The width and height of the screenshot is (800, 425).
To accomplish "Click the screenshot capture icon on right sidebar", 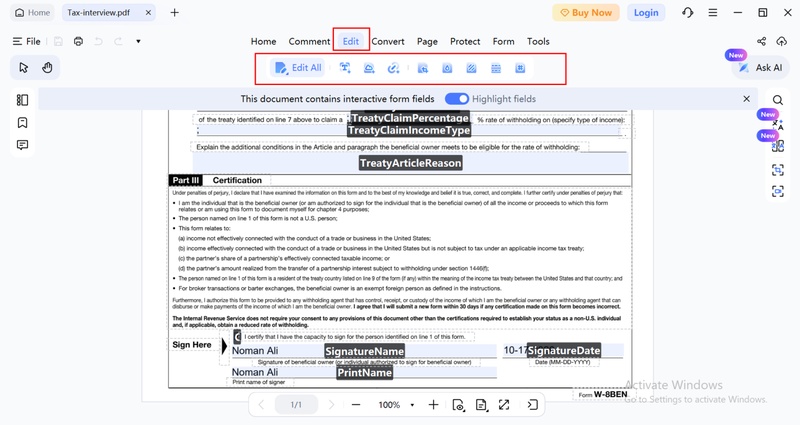I will click(778, 191).
